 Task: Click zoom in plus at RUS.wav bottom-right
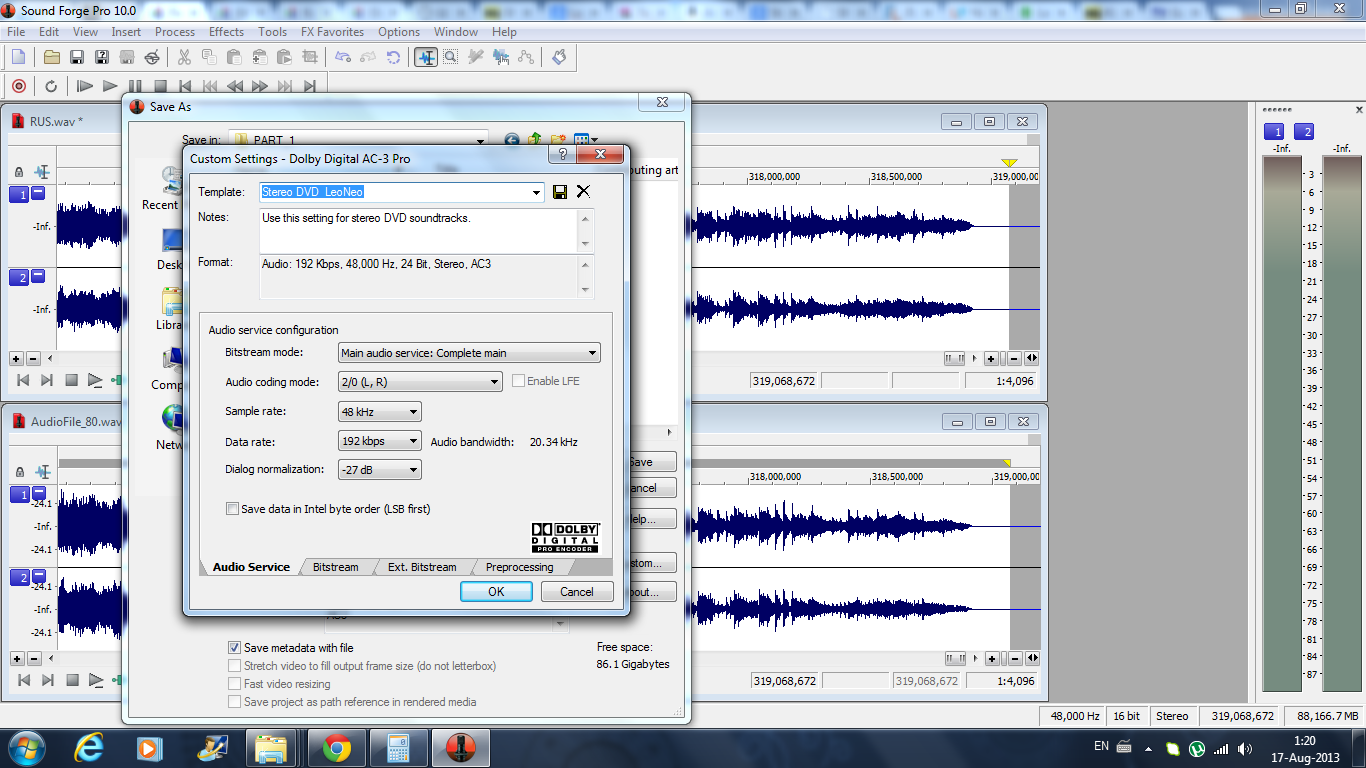coord(991,358)
